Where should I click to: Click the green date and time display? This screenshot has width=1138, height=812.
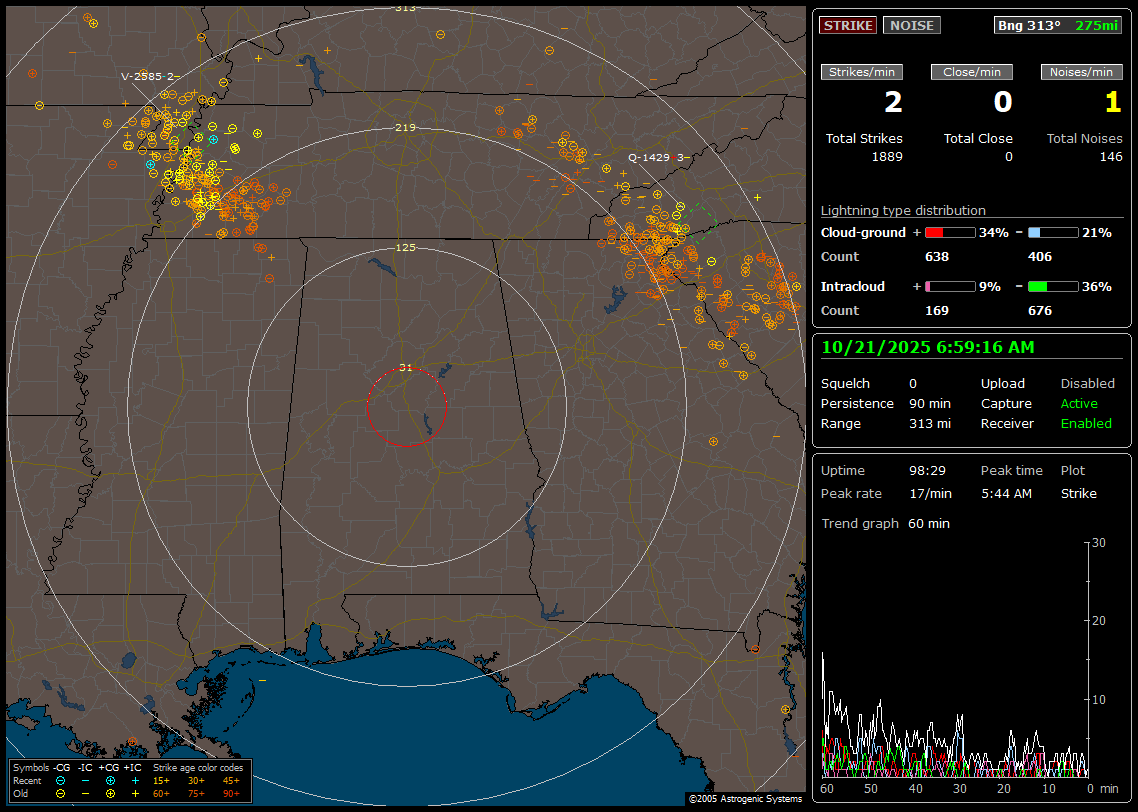tap(927, 347)
